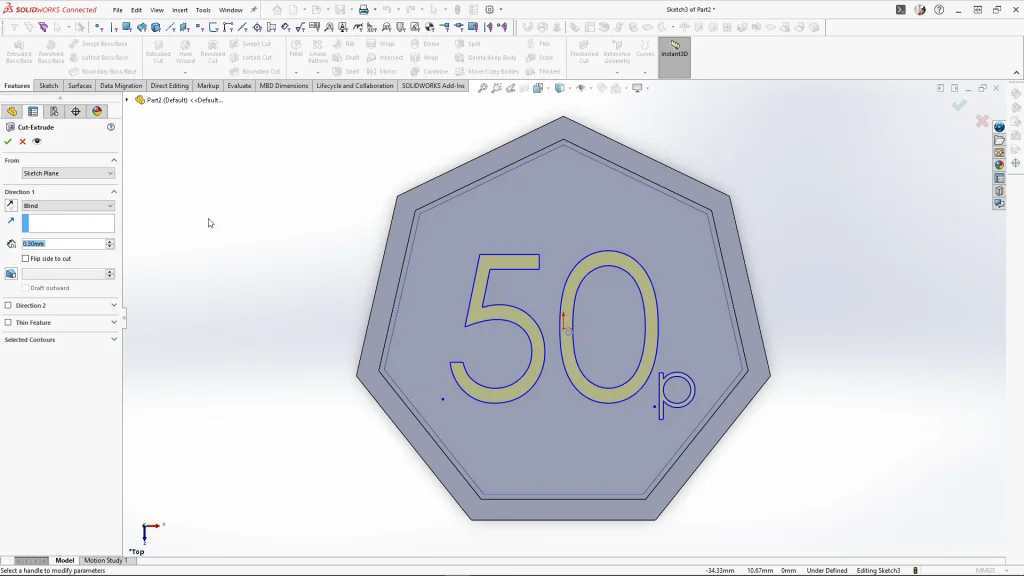
Task: Open the Blind end condition dropdown
Action: [x=68, y=205]
